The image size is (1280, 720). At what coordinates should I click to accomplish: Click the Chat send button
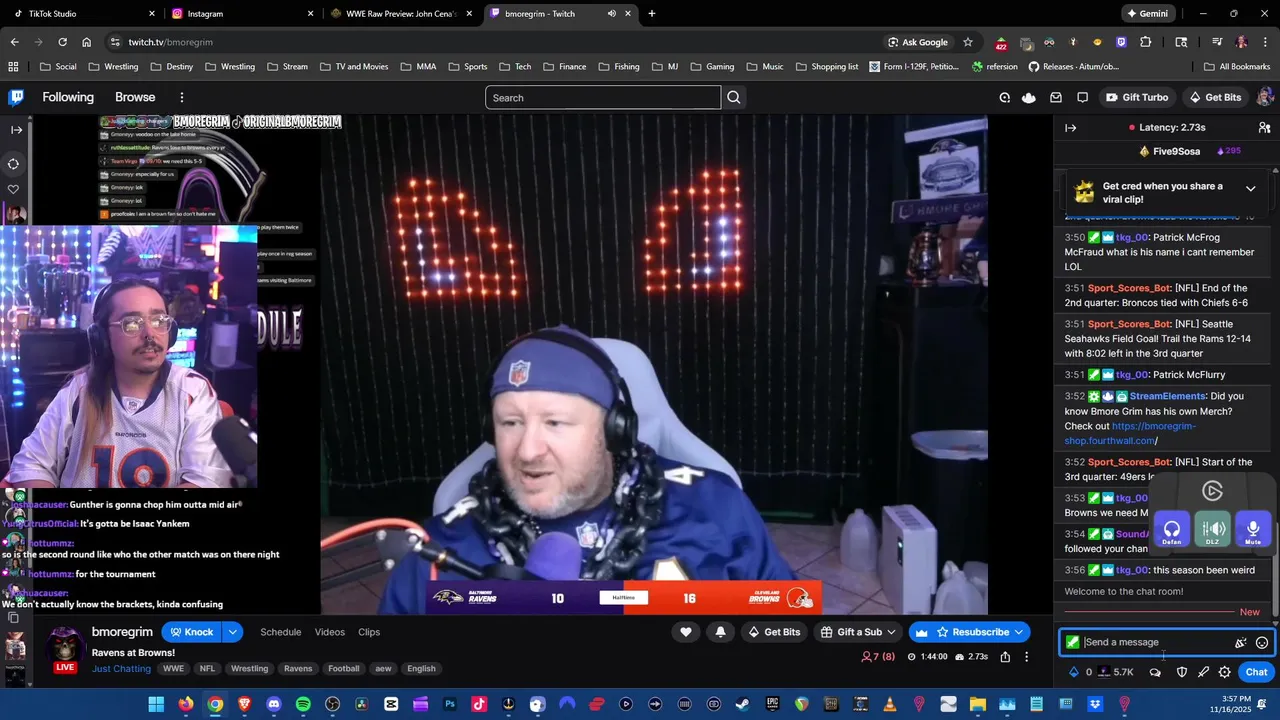point(1256,672)
